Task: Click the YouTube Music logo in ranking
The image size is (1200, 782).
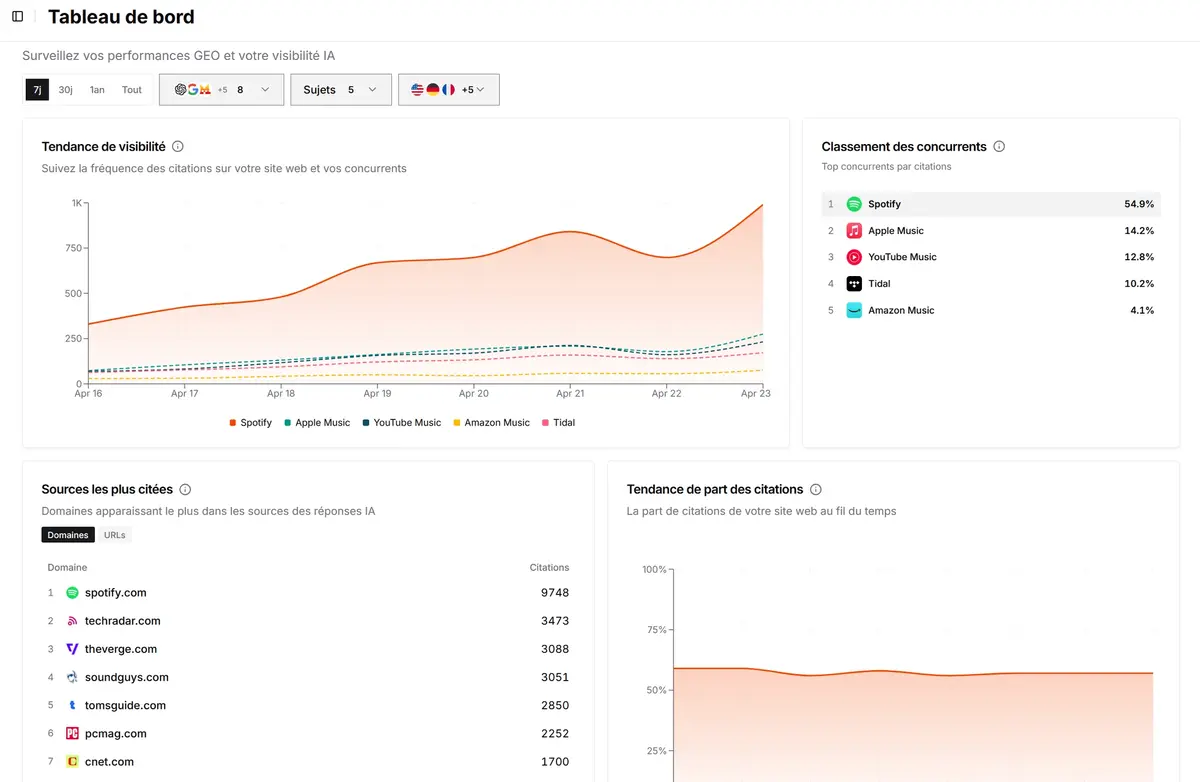Action: 854,257
